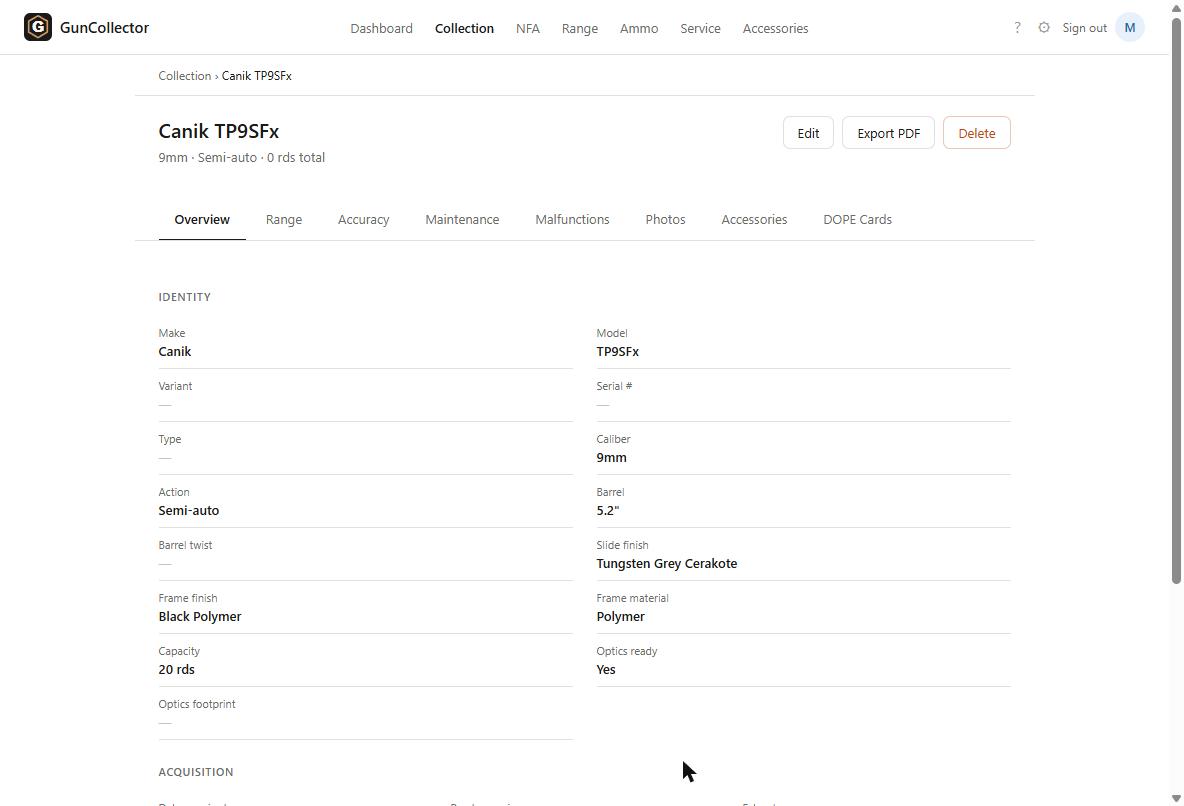Open the user avatar M
Viewport: 1184px width, 806px height.
[x=1130, y=27]
